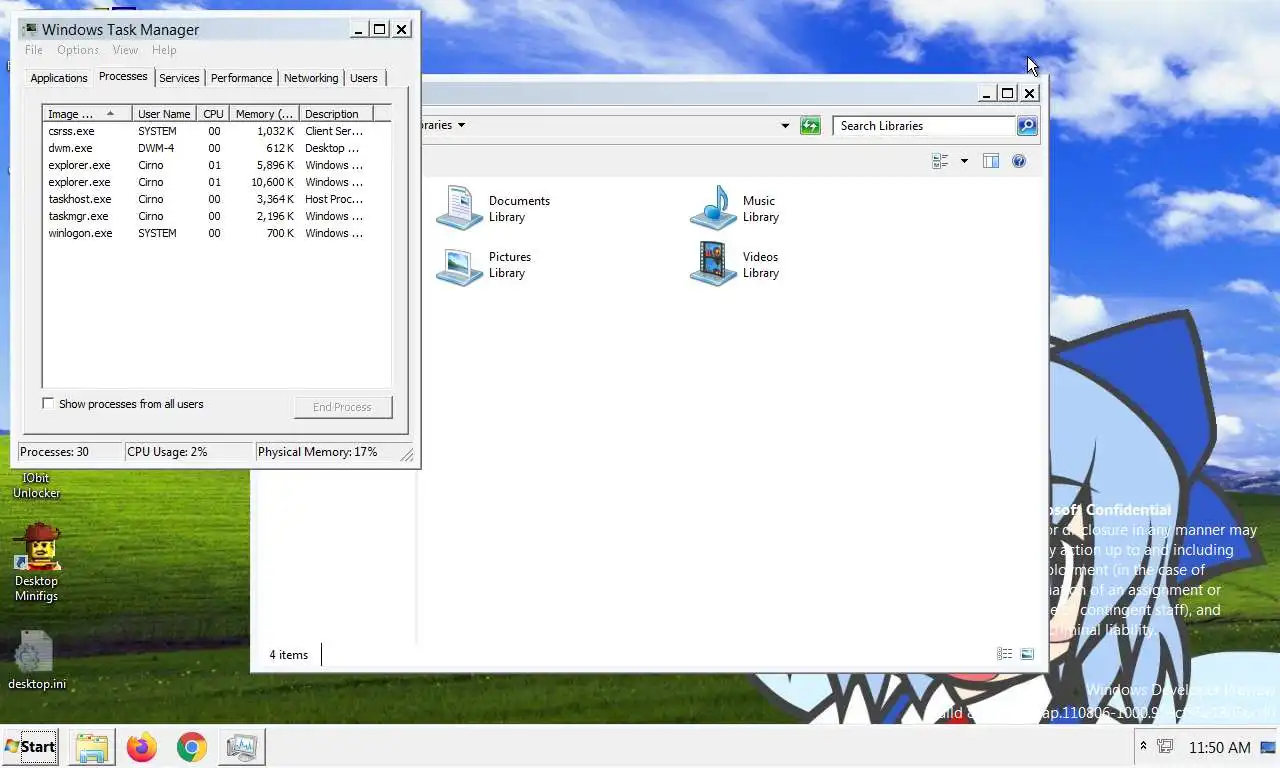Toggle the preview pane icon in Libraries

[x=991, y=161]
